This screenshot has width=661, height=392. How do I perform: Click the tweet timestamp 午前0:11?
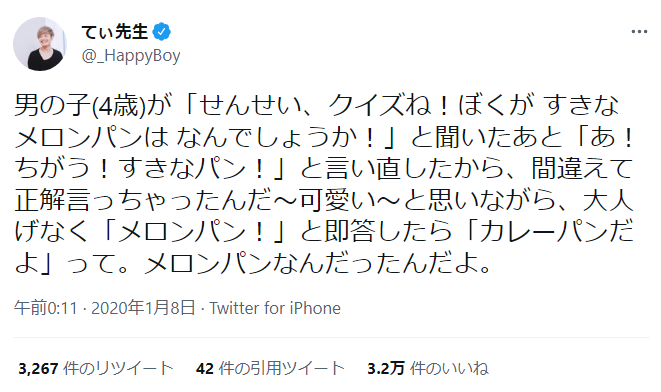(46, 308)
